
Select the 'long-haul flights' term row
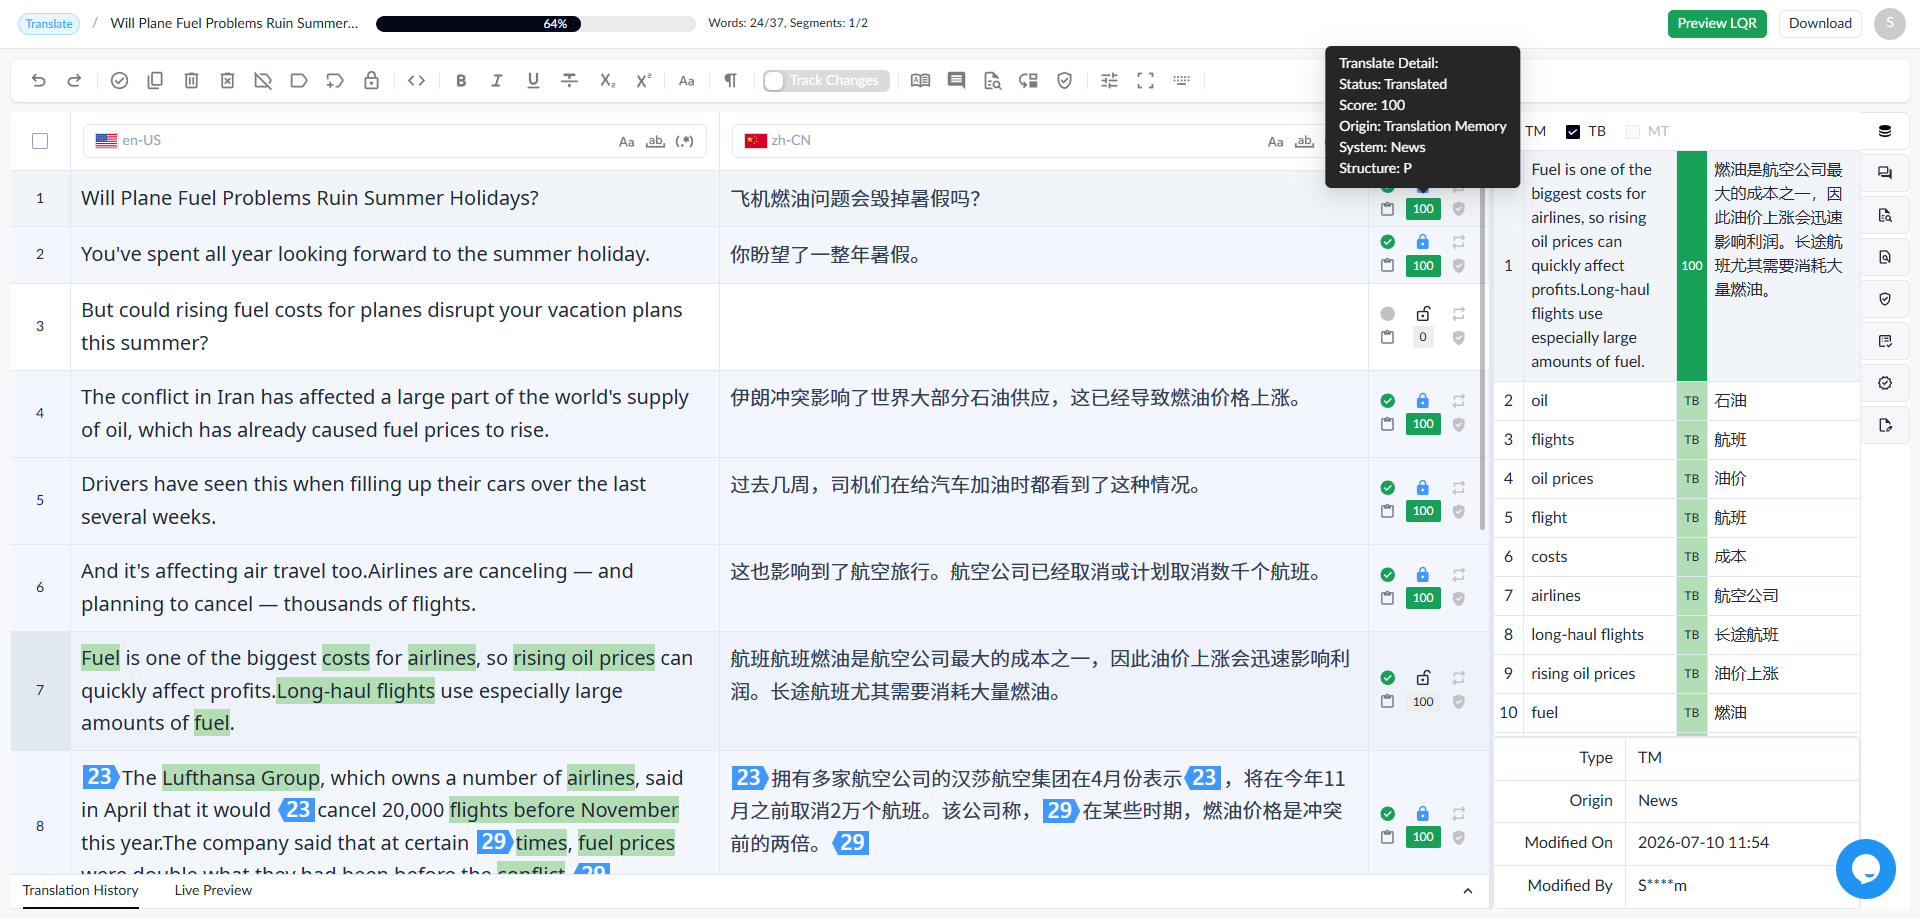[x=1677, y=635]
